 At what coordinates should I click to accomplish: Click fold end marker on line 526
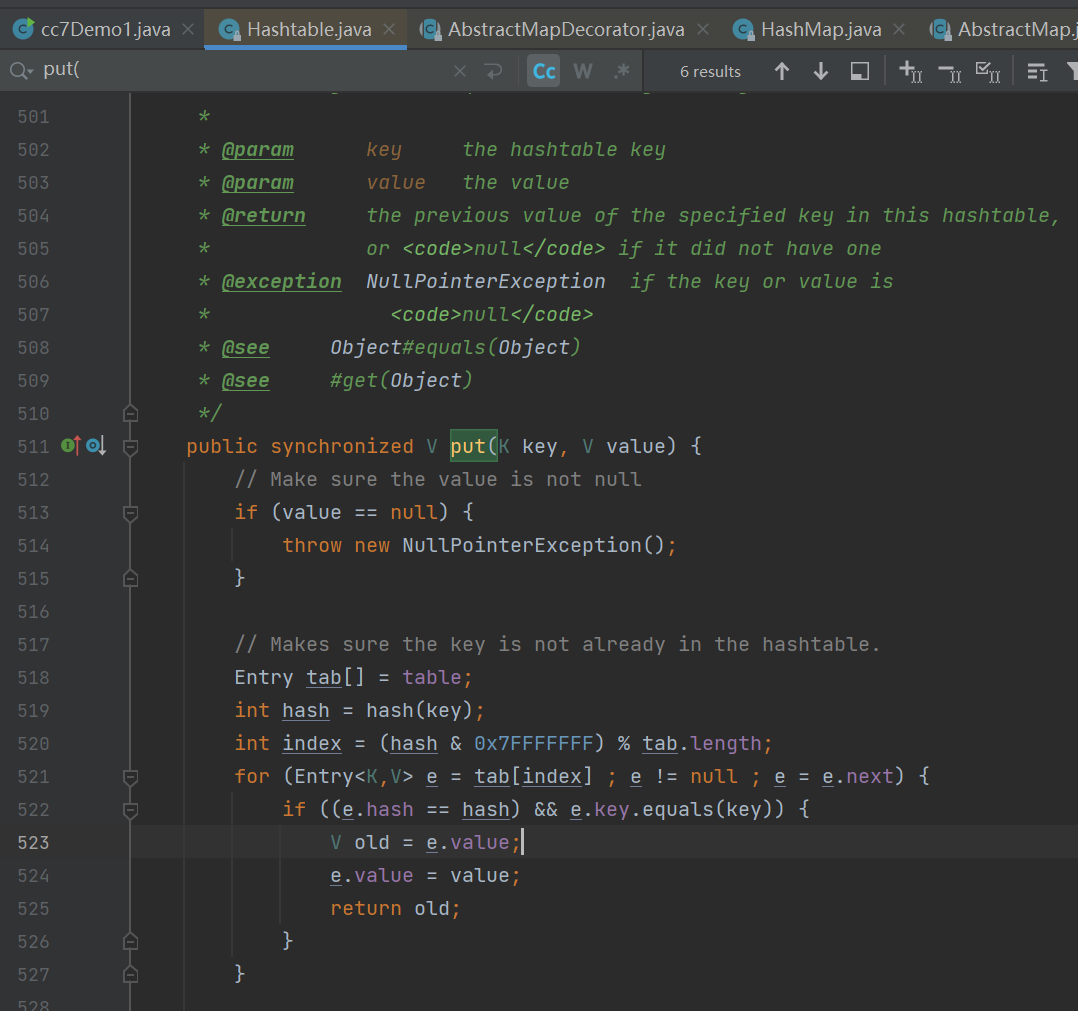[x=130, y=942]
